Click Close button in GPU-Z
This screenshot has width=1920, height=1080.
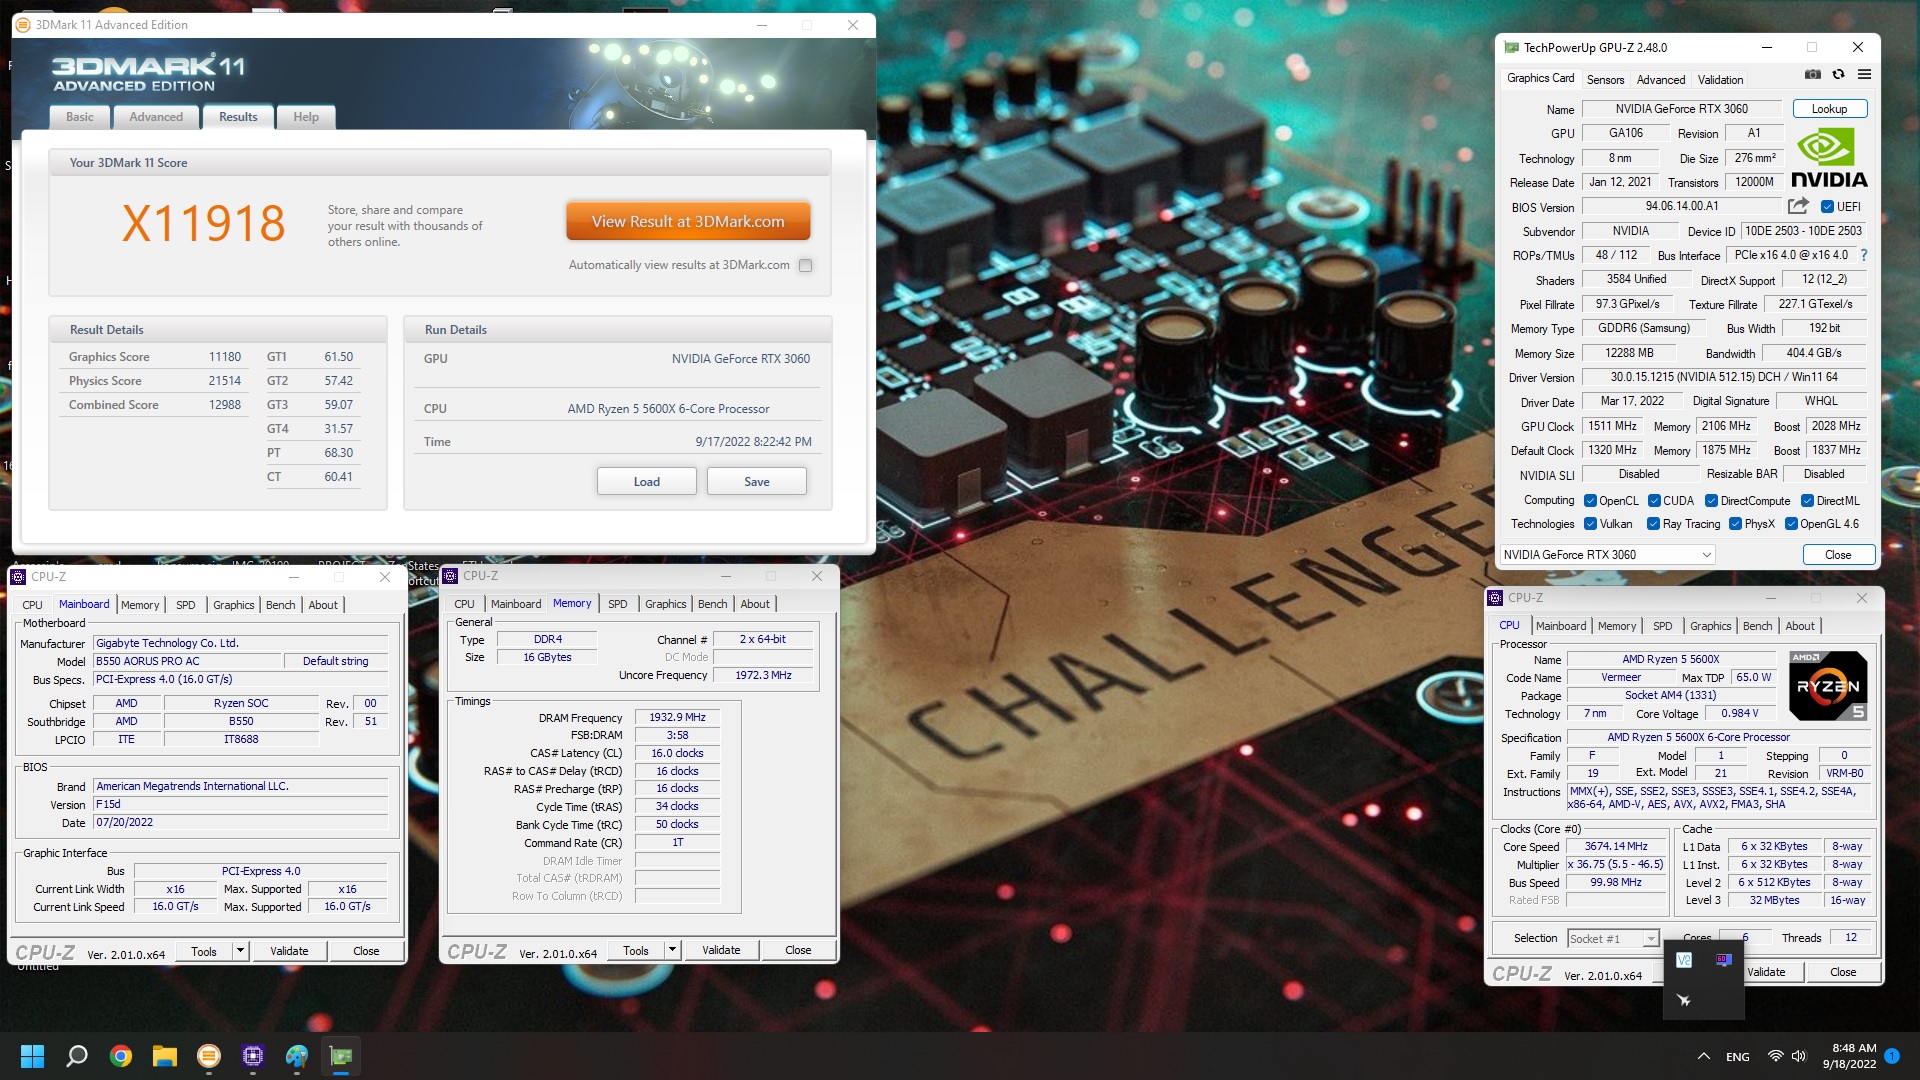click(x=1838, y=555)
